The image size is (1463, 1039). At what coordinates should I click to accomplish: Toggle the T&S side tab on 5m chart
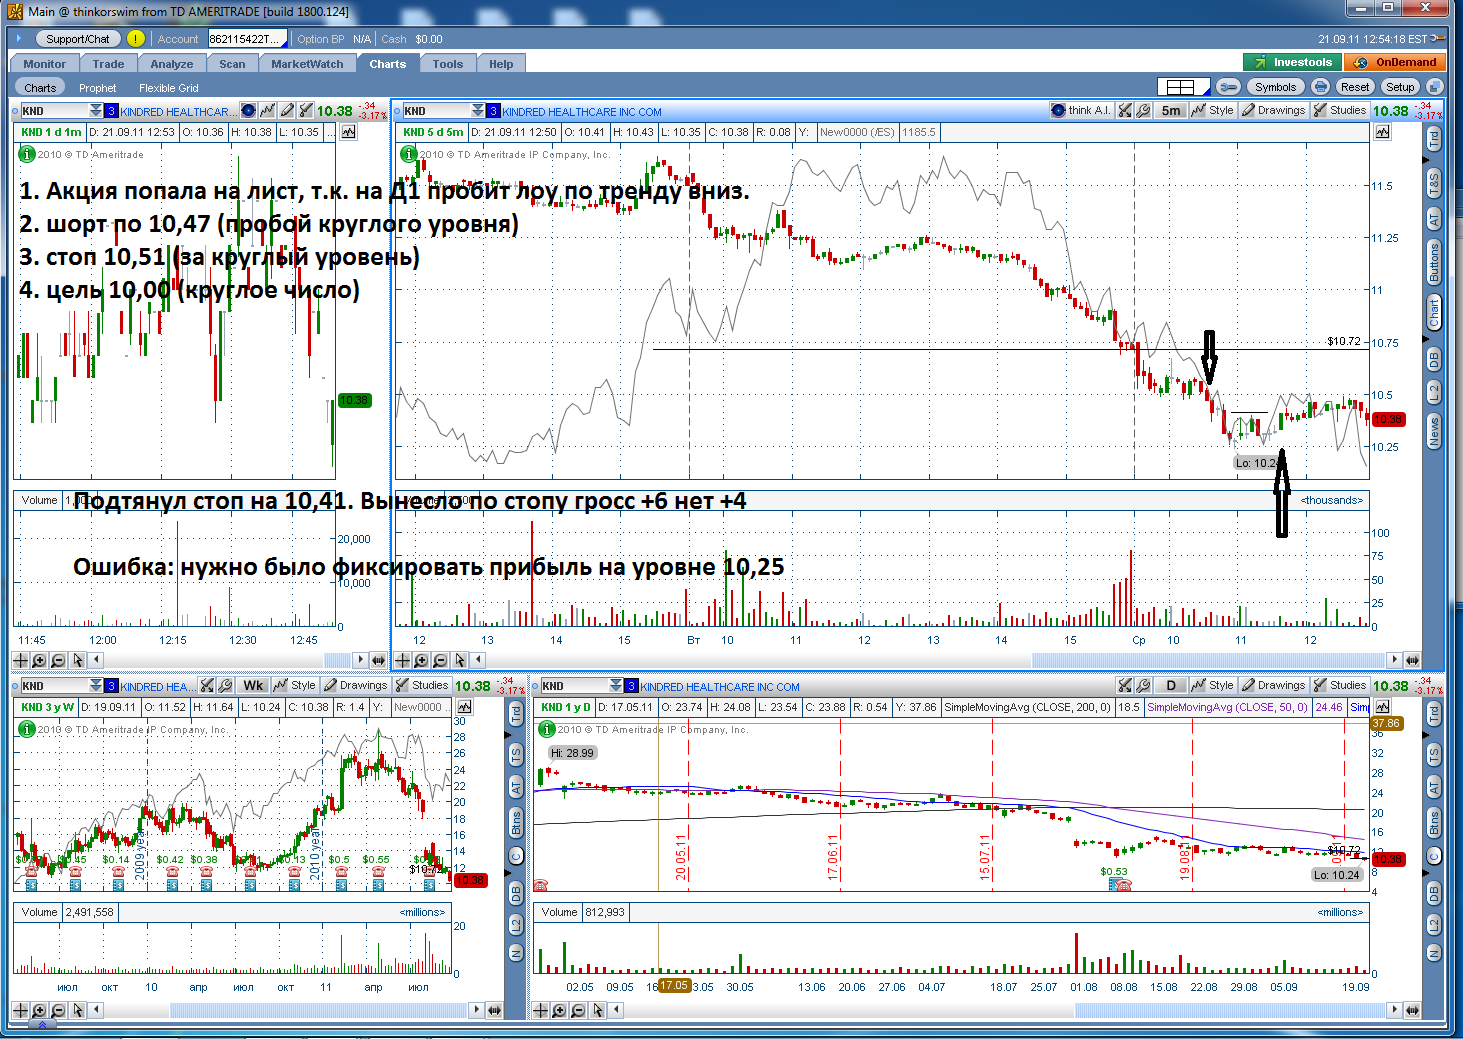[x=1434, y=184]
